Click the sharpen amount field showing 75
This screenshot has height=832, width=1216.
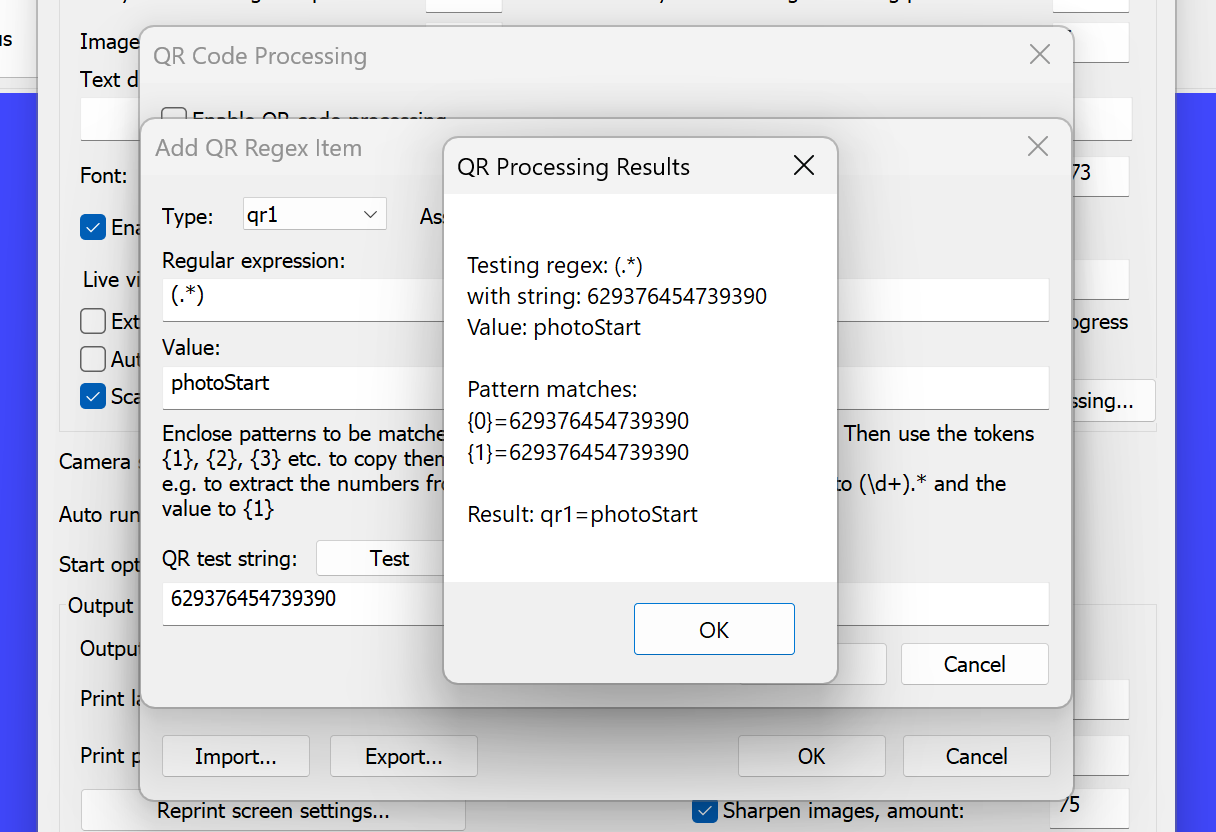pyautogui.click(x=1087, y=806)
